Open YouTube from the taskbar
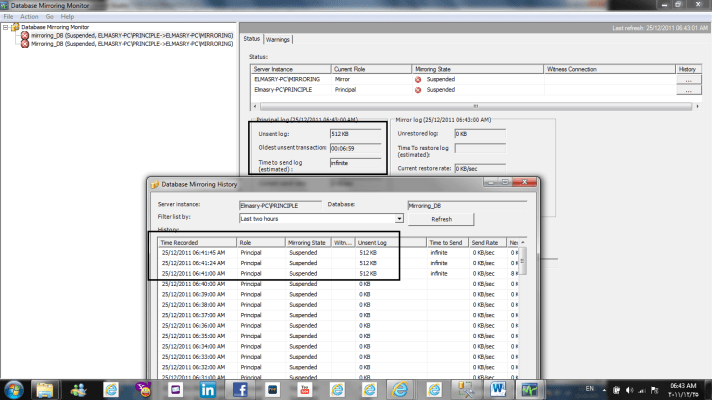This screenshot has height=400, width=712. pyautogui.click(x=305, y=388)
